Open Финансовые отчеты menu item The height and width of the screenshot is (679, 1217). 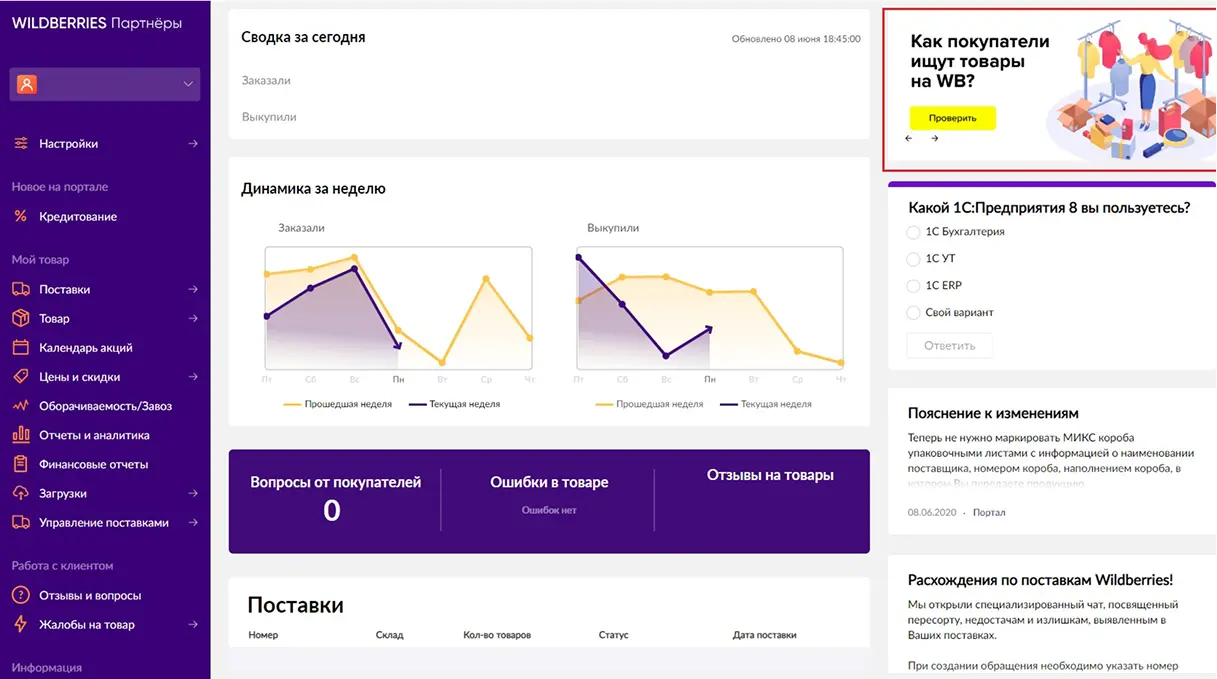click(x=93, y=465)
